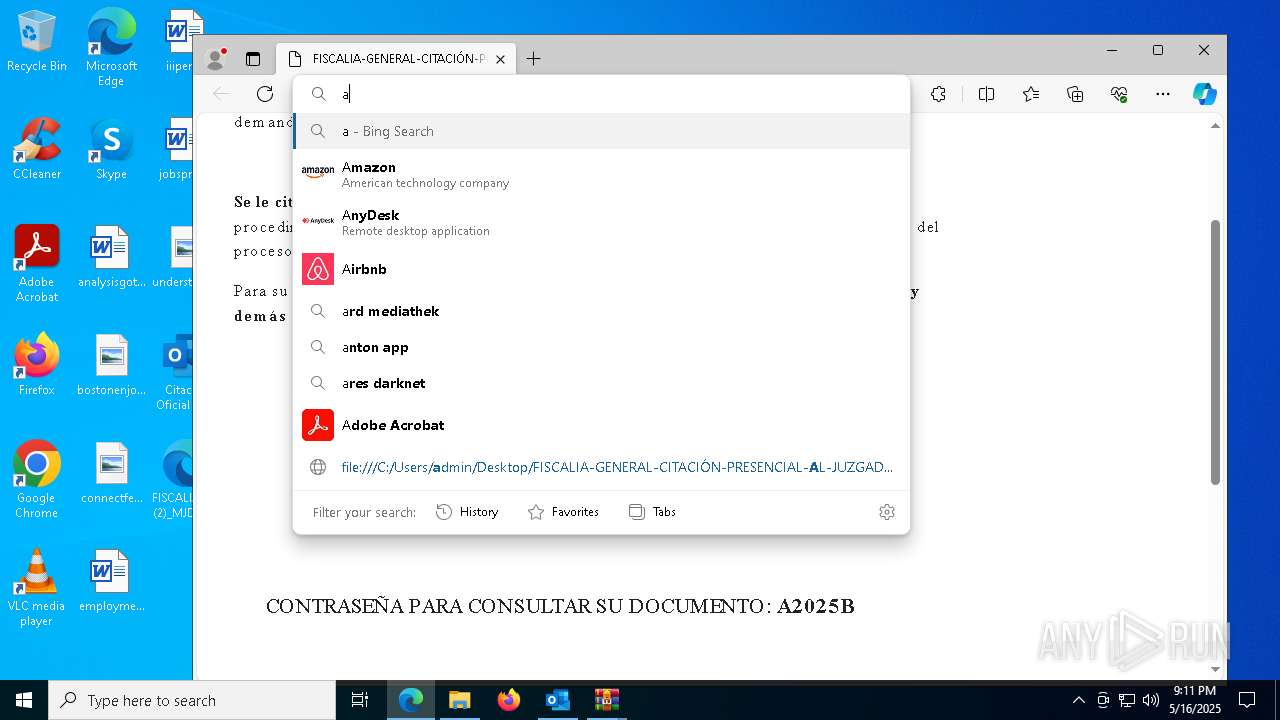Select the AnyDesk suggestion

(601, 222)
